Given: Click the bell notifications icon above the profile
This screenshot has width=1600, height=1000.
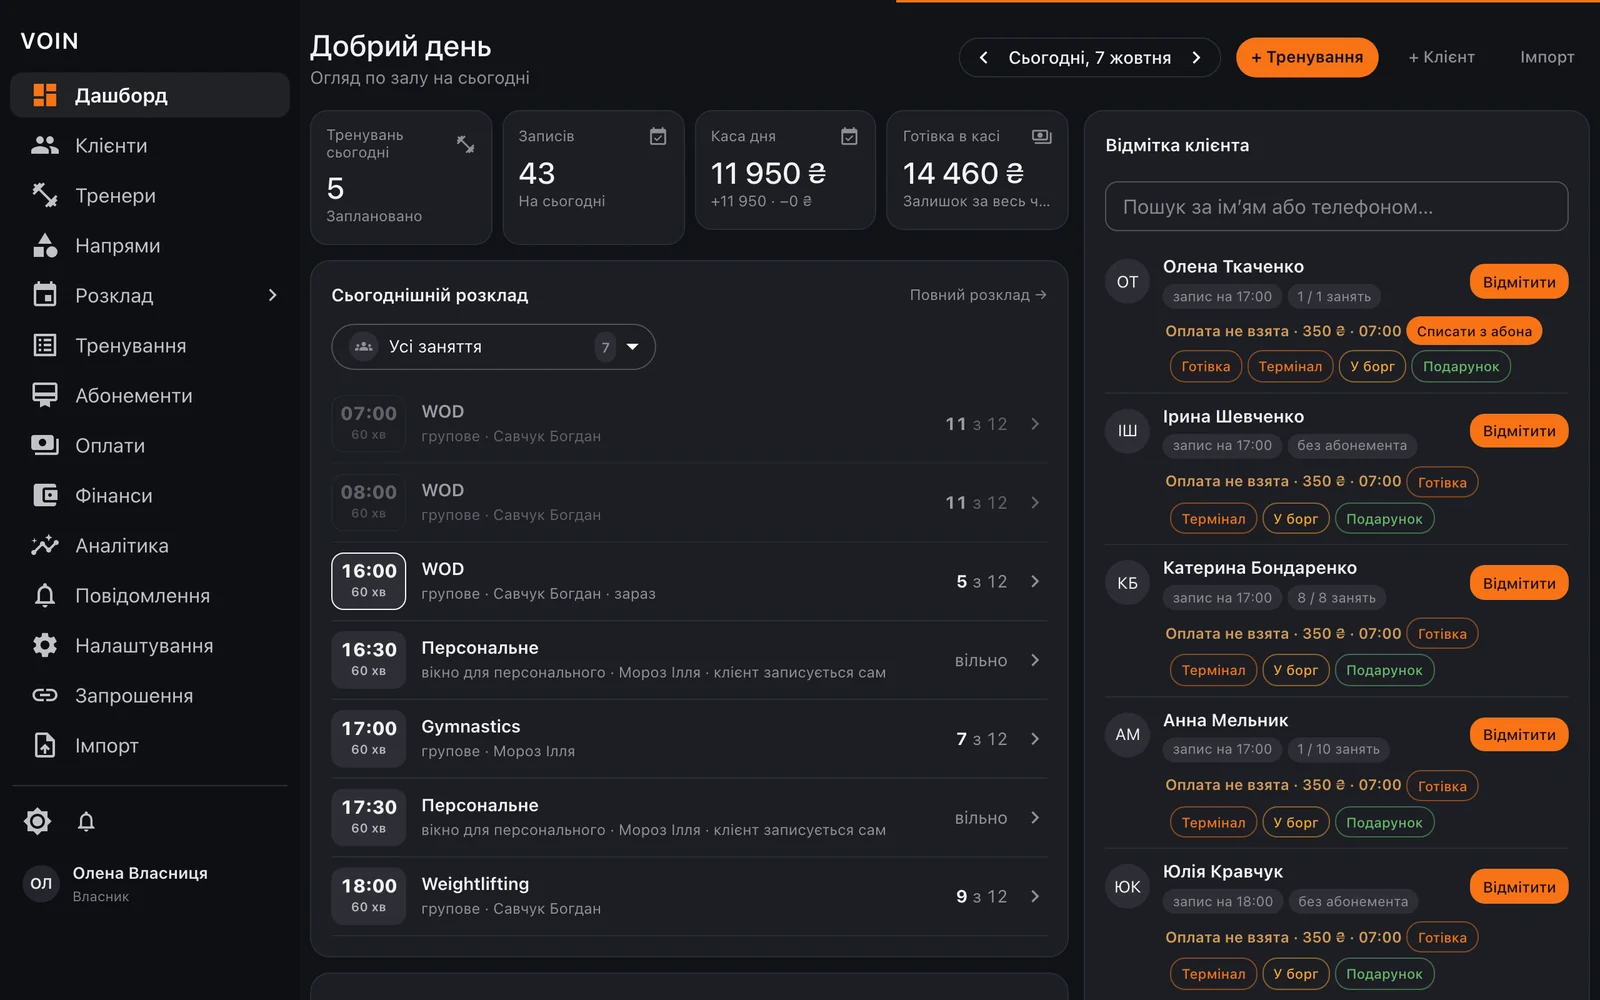Looking at the screenshot, I should (86, 822).
